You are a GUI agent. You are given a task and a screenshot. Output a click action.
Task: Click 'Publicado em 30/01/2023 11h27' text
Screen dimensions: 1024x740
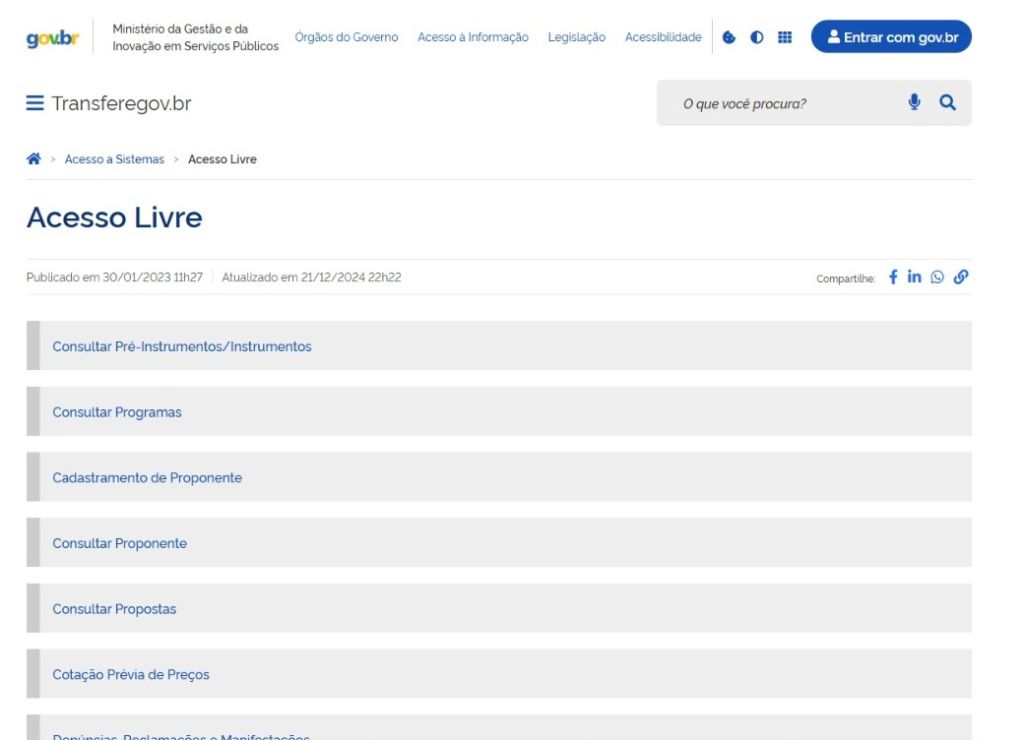(x=114, y=277)
